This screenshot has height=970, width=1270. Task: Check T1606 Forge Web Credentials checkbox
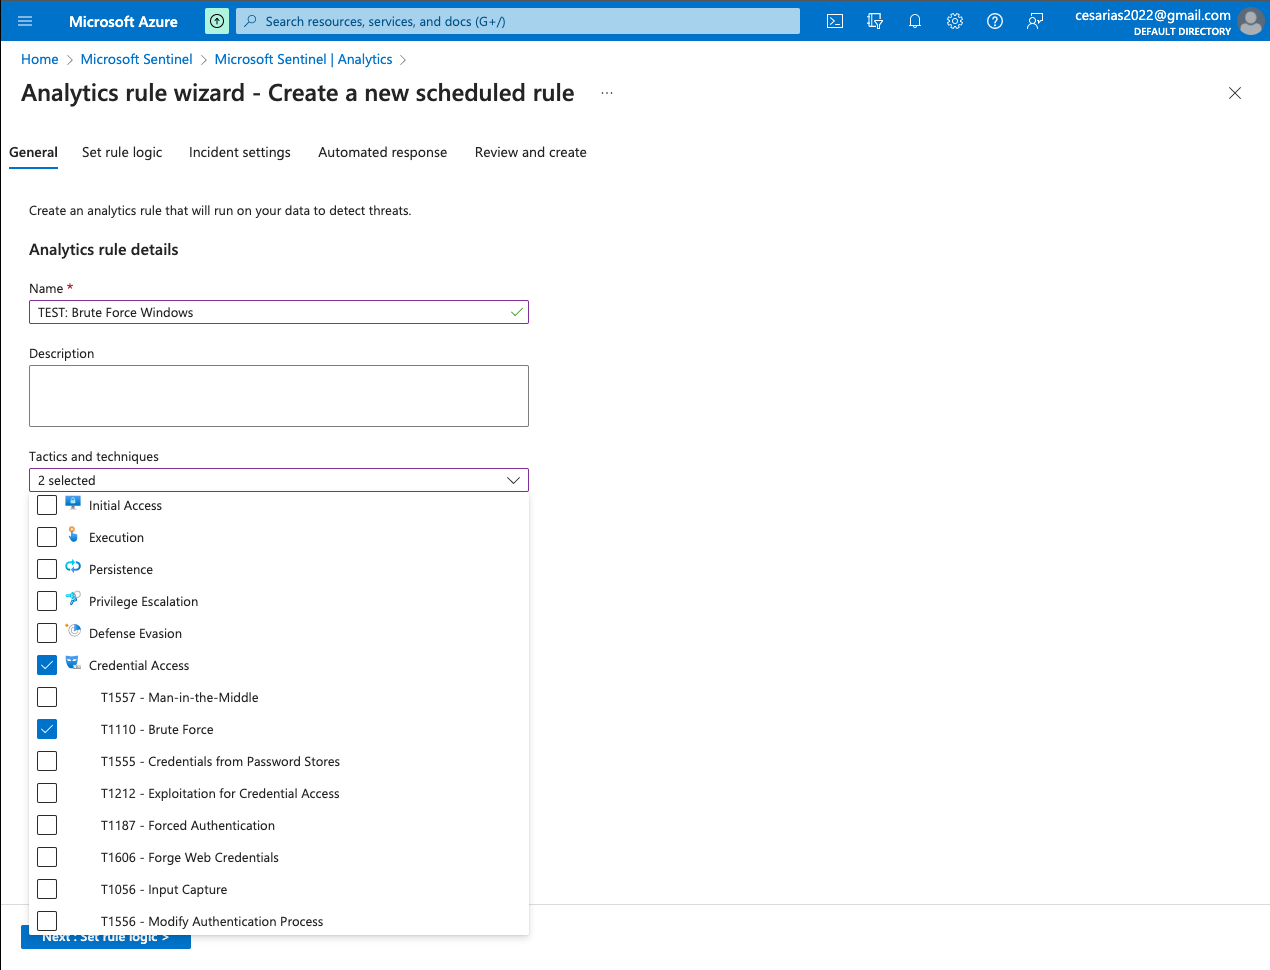click(x=47, y=857)
